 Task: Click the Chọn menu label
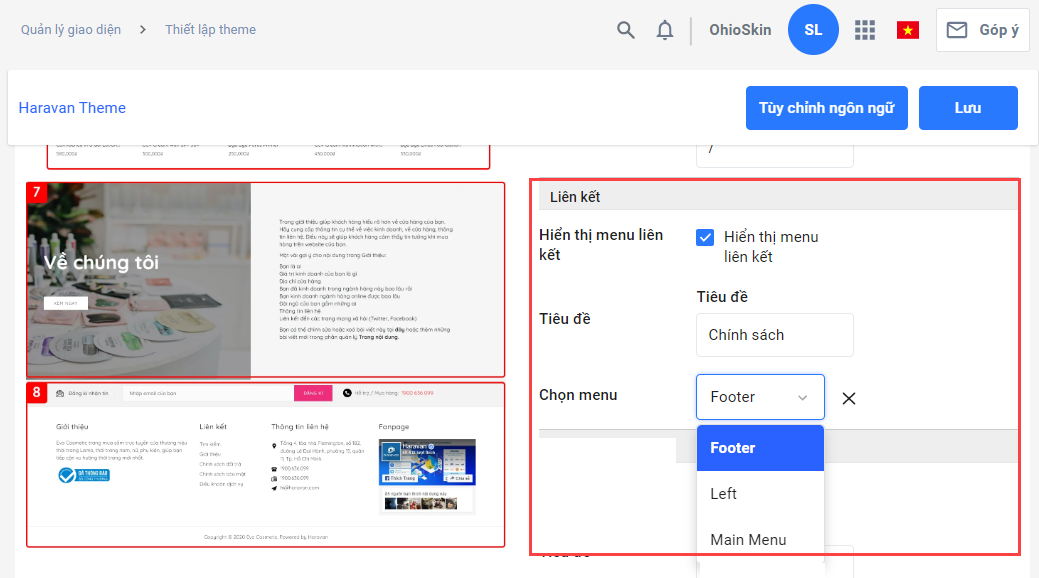click(578, 395)
